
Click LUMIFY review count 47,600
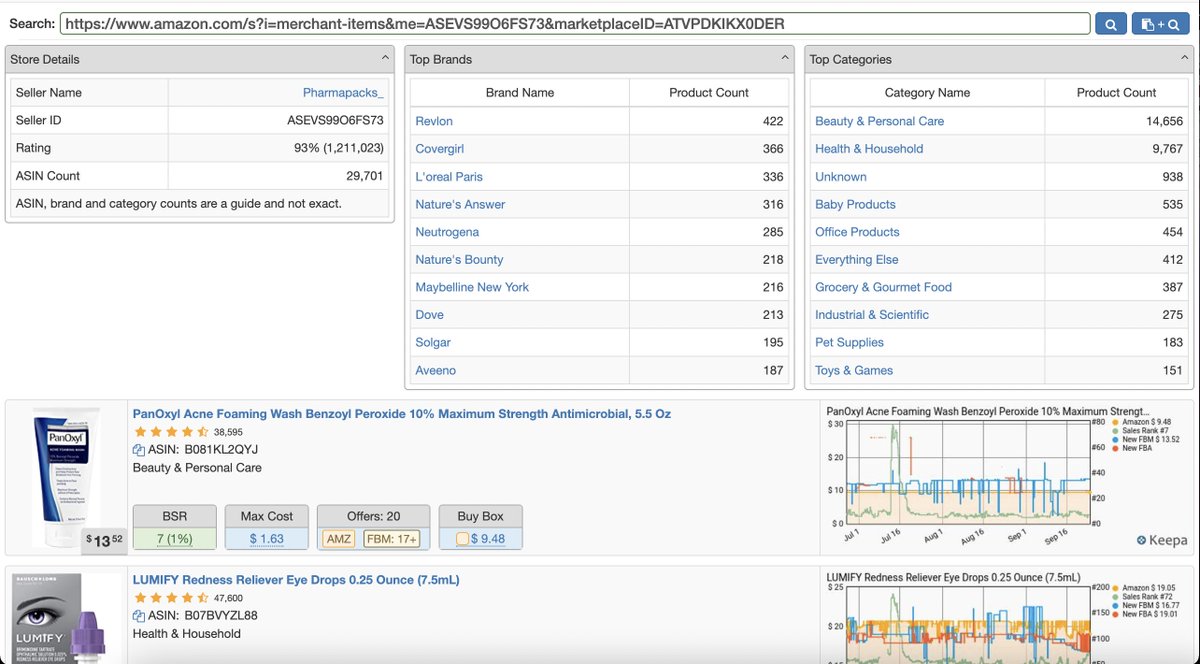click(229, 599)
